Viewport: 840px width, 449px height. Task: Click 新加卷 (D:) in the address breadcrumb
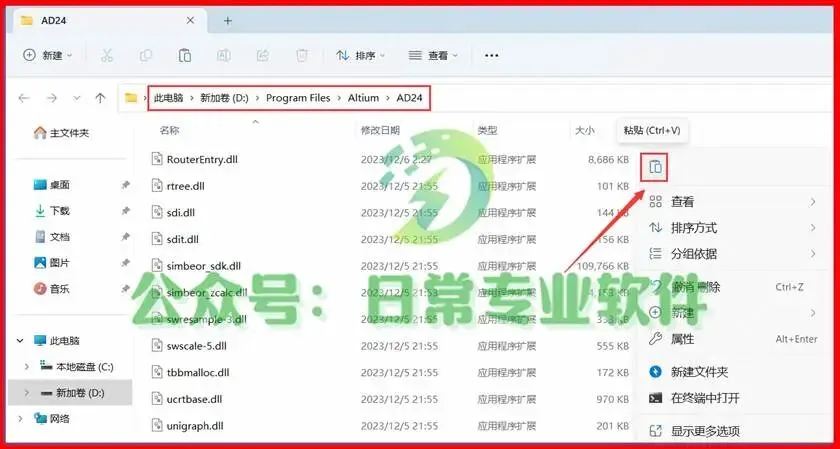[x=224, y=98]
